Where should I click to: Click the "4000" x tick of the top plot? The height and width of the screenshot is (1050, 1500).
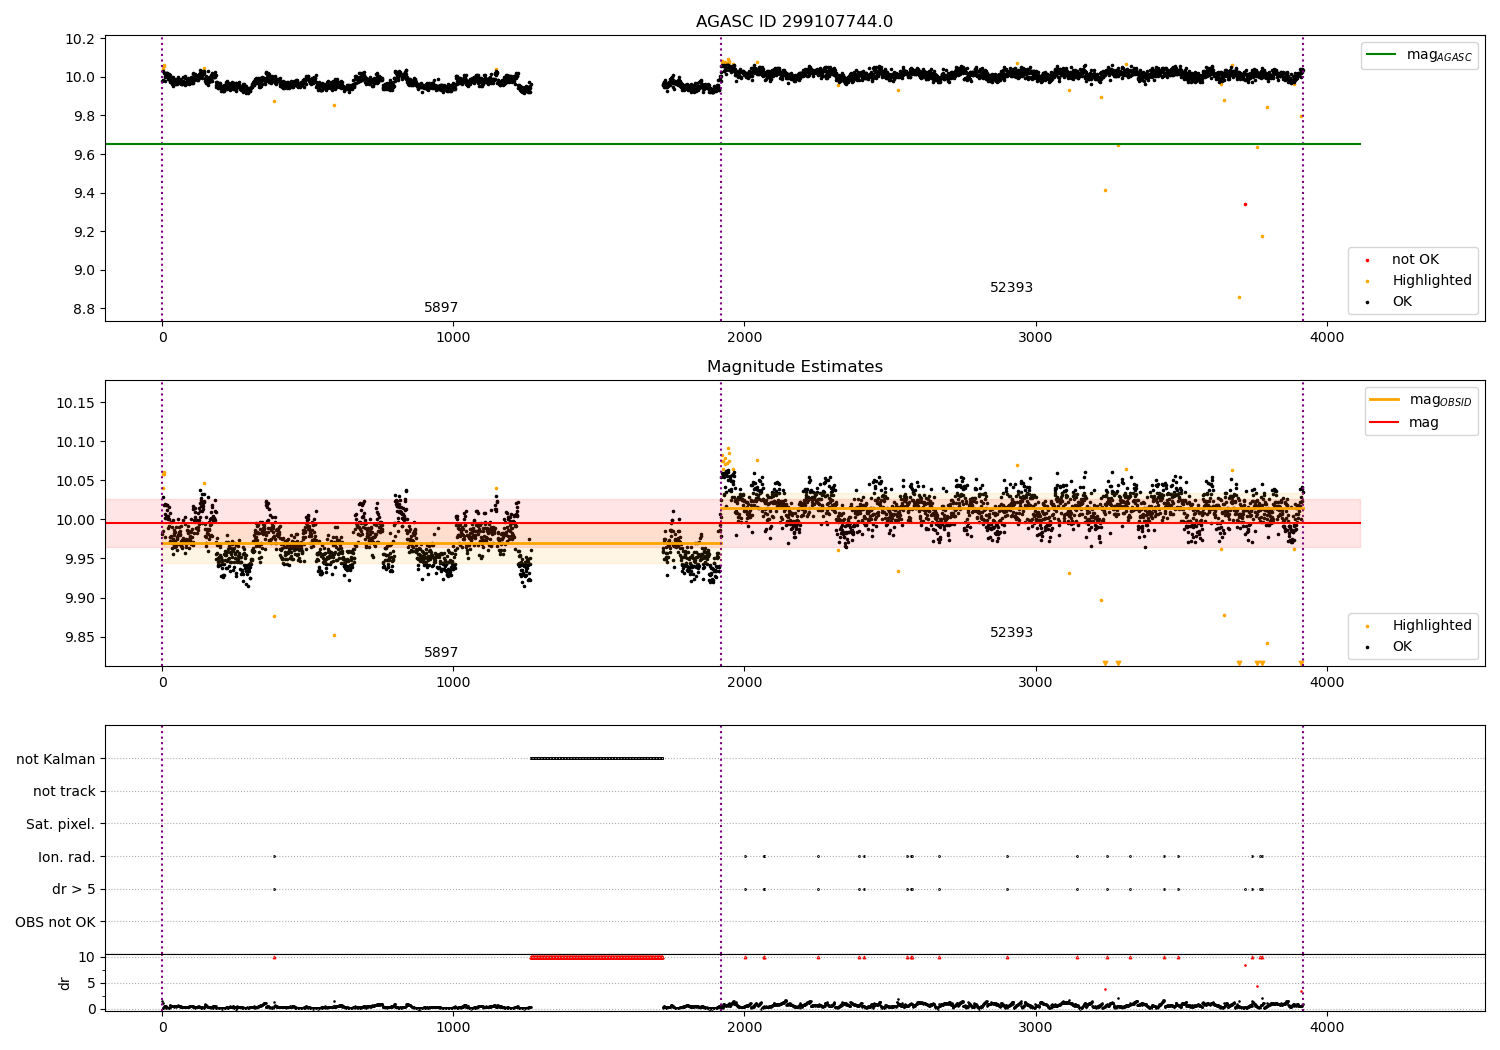(x=1327, y=338)
